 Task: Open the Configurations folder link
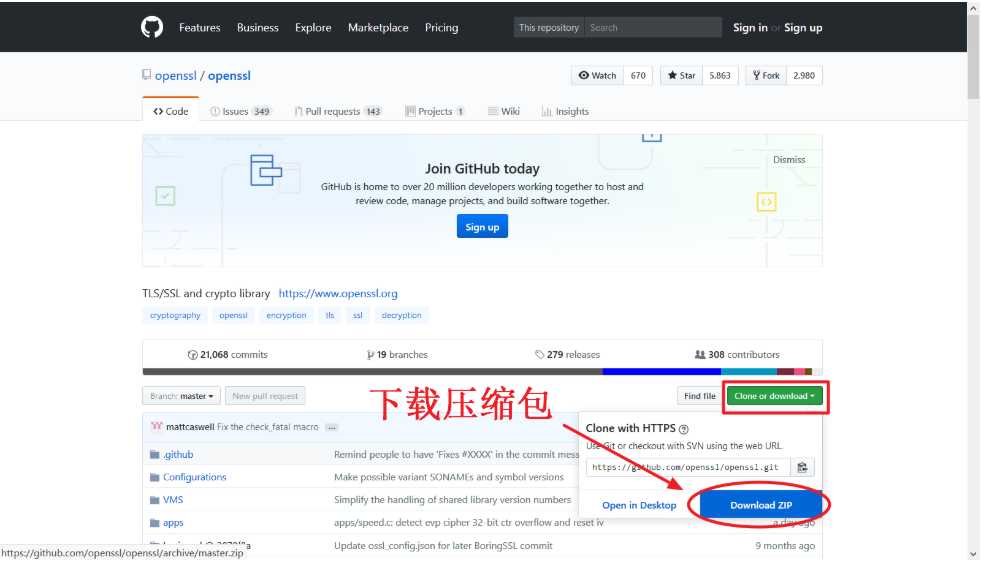pyautogui.click(x=195, y=477)
